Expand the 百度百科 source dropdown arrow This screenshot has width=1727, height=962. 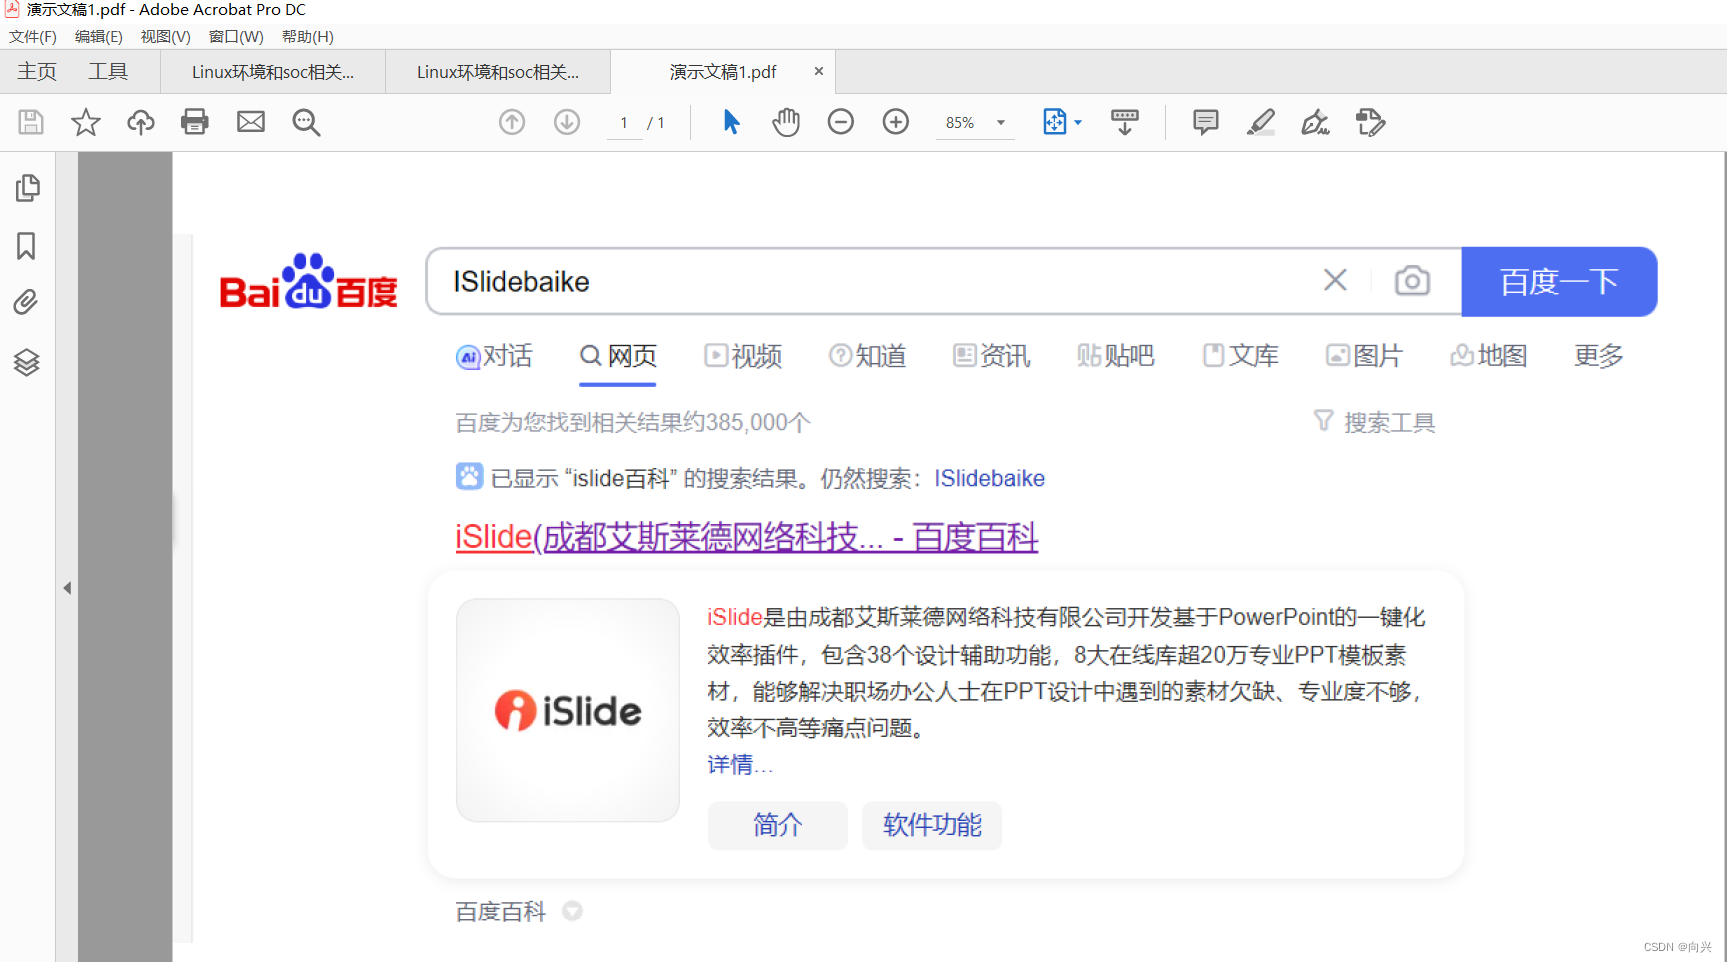point(572,911)
